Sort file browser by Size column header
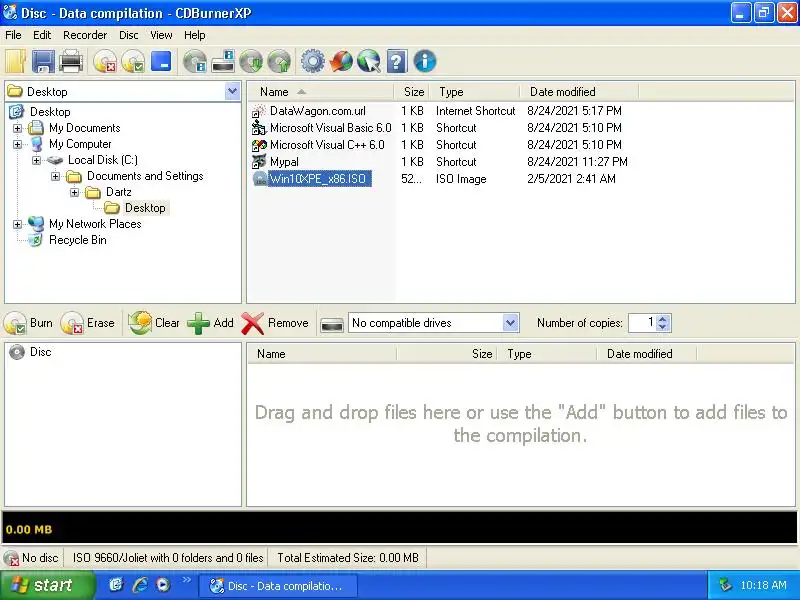Viewport: 800px width, 600px height. click(411, 92)
